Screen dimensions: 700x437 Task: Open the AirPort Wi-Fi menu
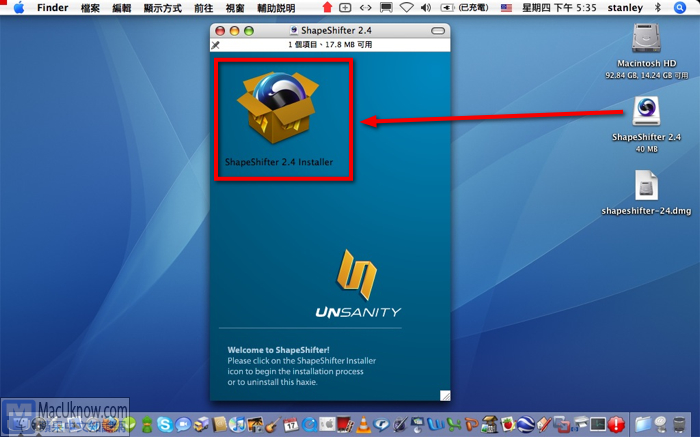(406, 7)
